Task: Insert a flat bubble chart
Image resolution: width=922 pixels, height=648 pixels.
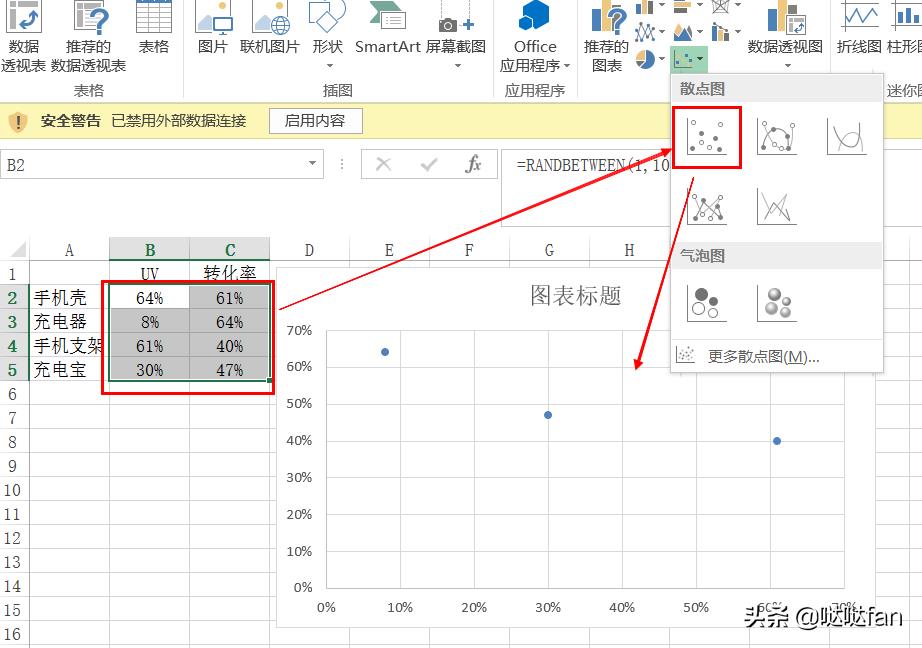Action: 707,302
